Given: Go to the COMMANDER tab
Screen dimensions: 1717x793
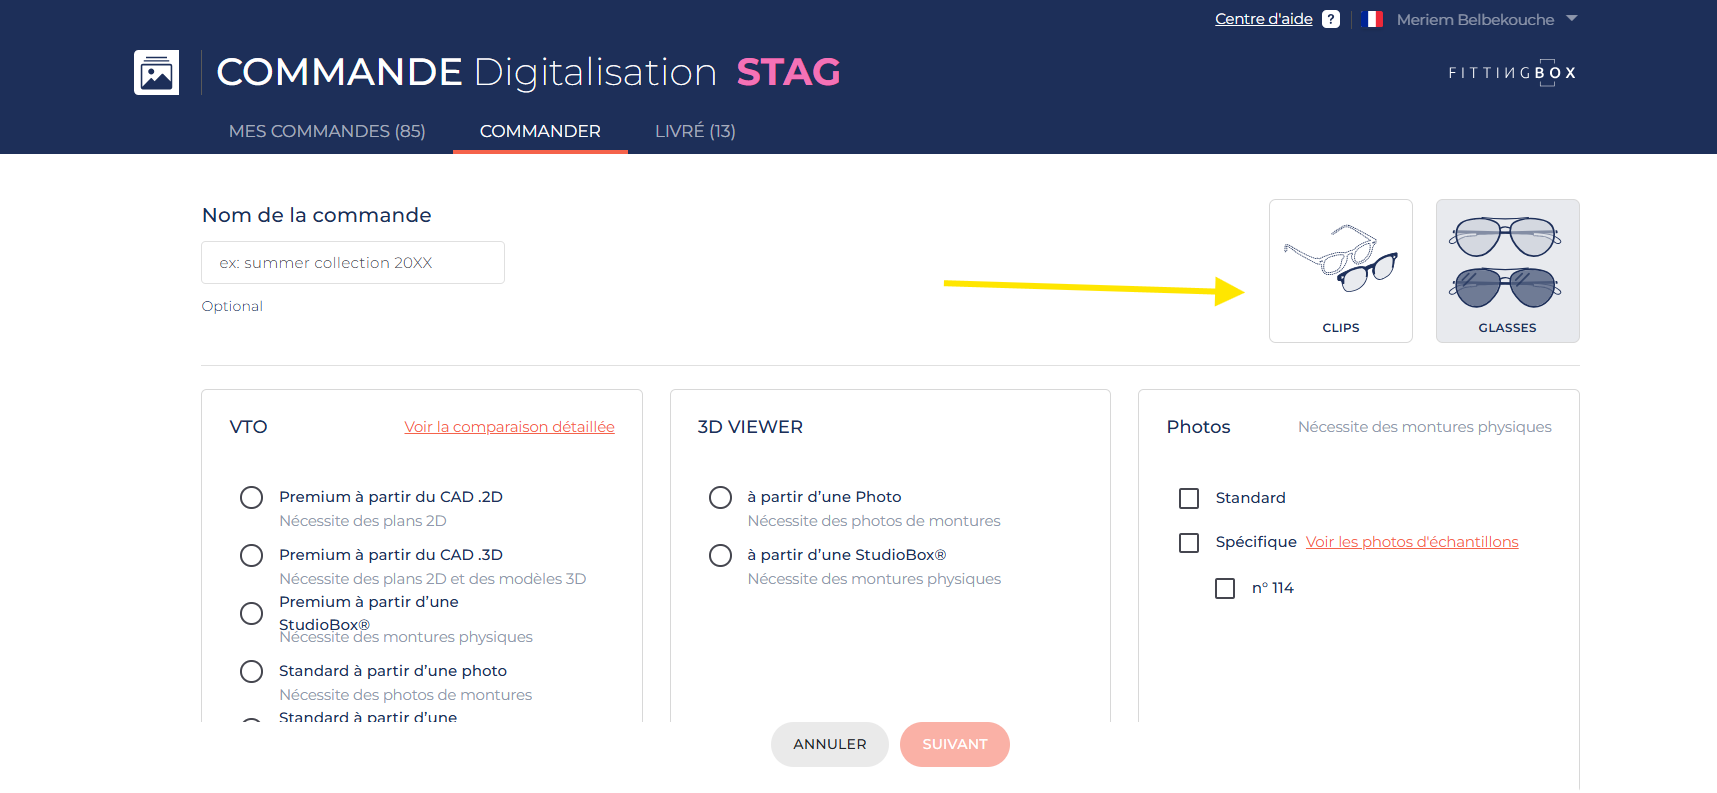Looking at the screenshot, I should pyautogui.click(x=540, y=131).
